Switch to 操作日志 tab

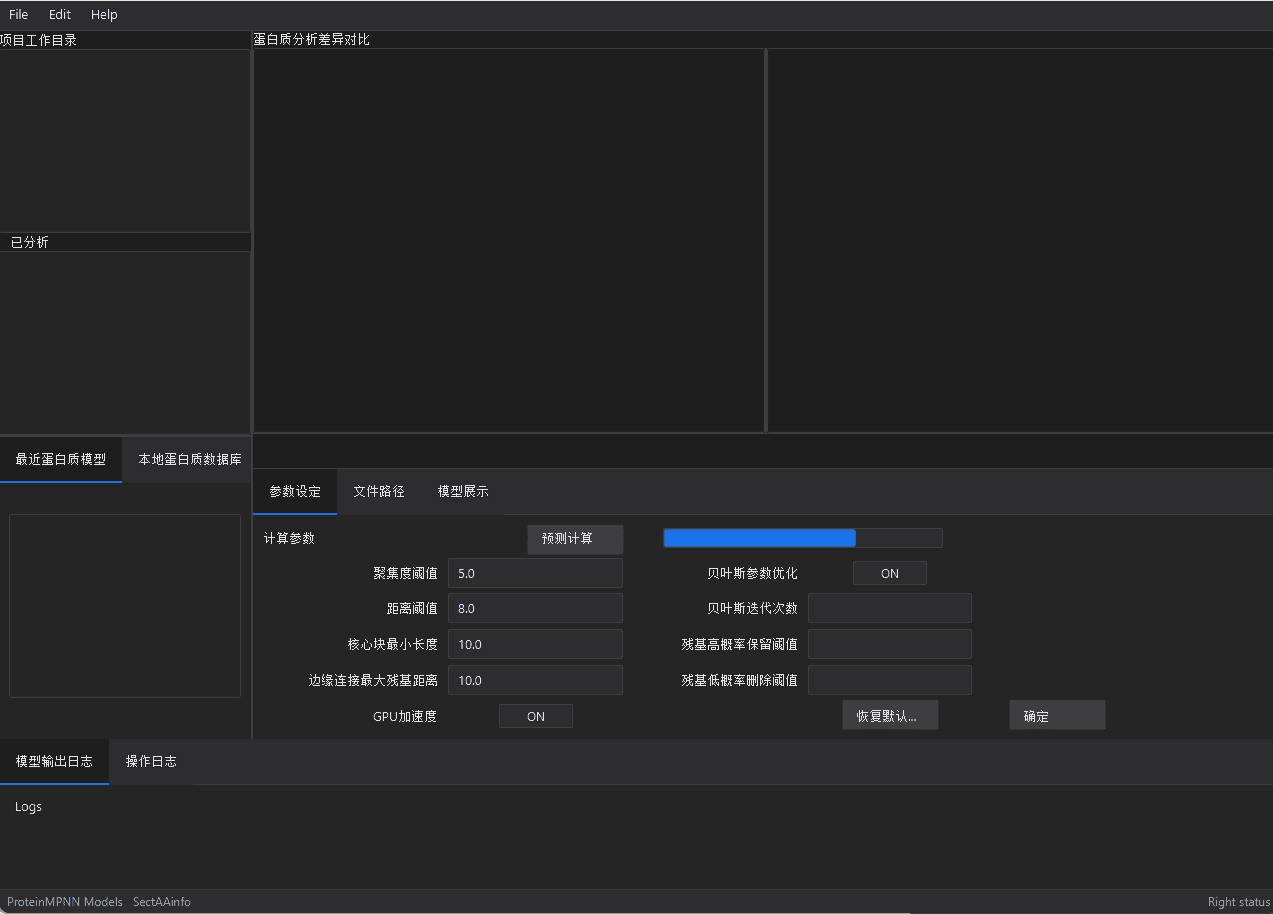[151, 762]
